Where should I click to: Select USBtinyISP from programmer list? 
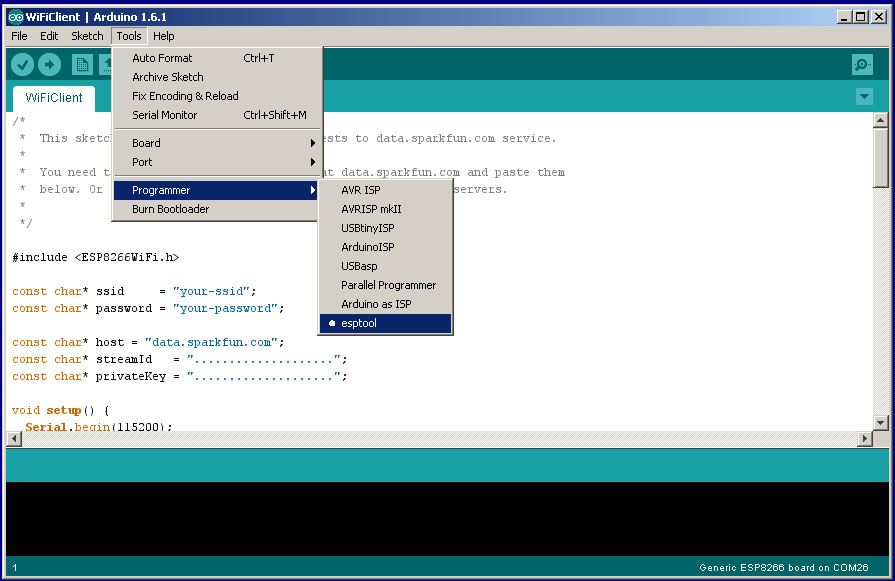[385, 228]
